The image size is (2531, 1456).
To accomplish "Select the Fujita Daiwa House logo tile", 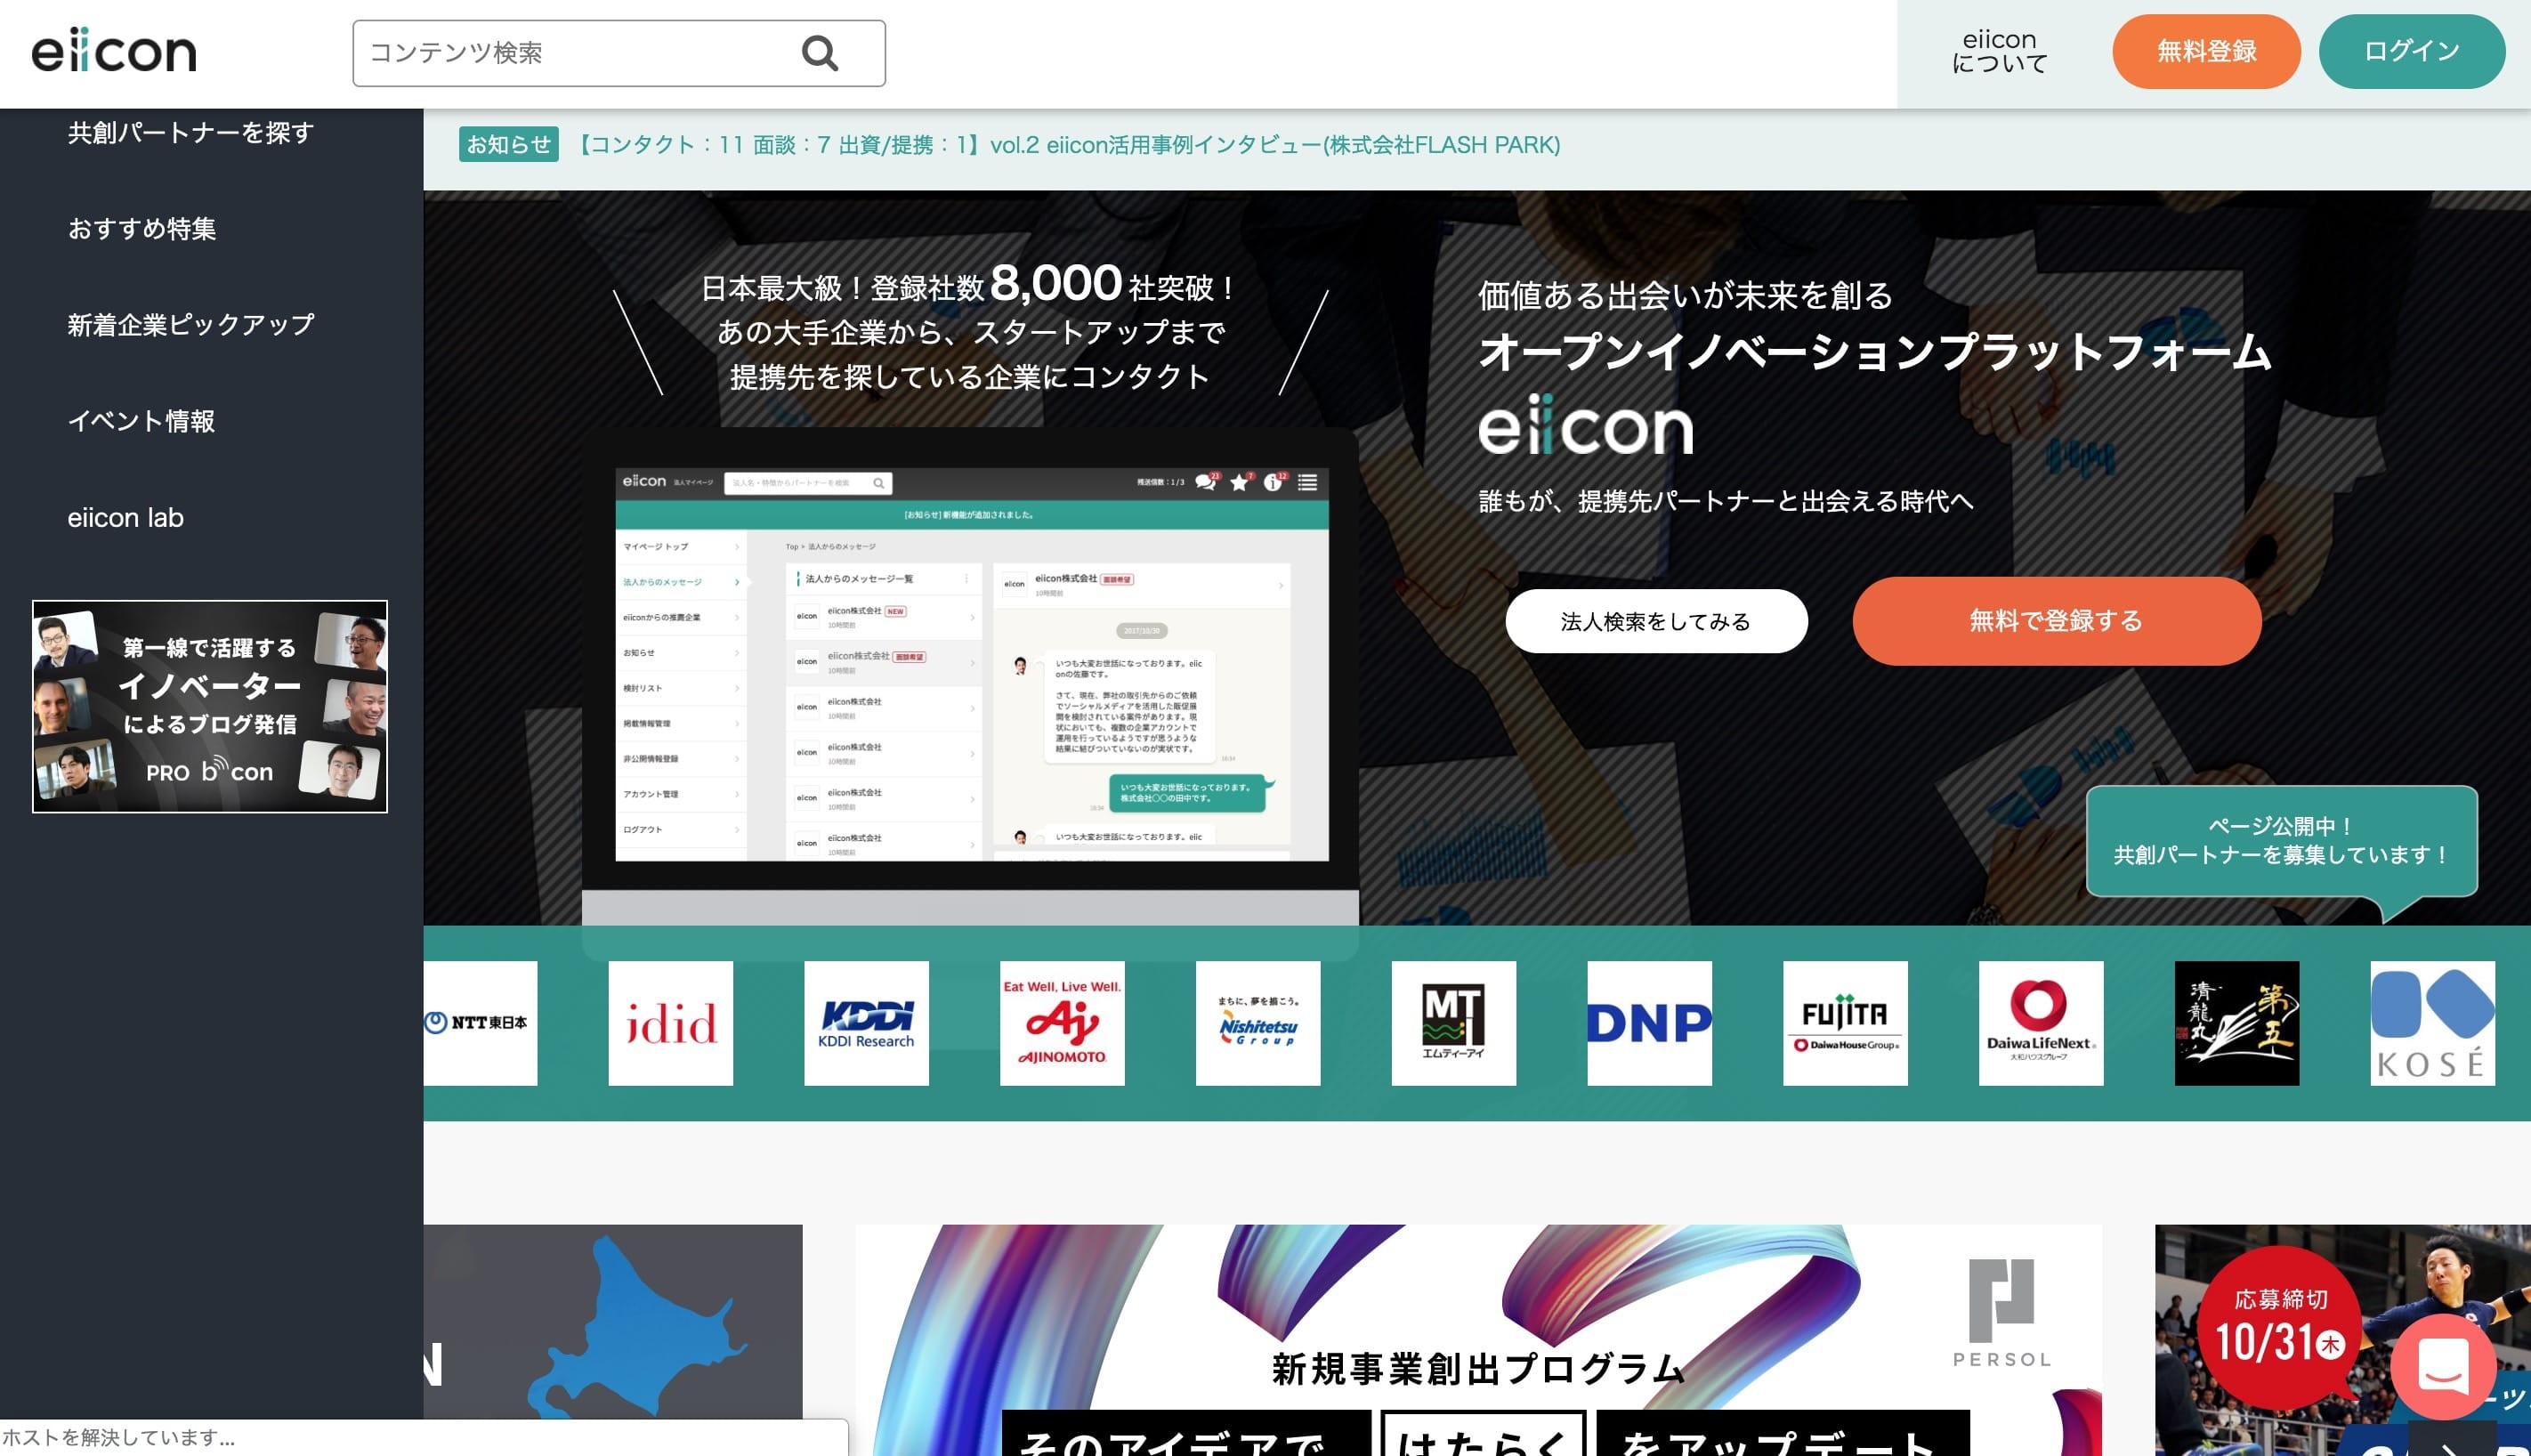I will pyautogui.click(x=1845, y=1023).
